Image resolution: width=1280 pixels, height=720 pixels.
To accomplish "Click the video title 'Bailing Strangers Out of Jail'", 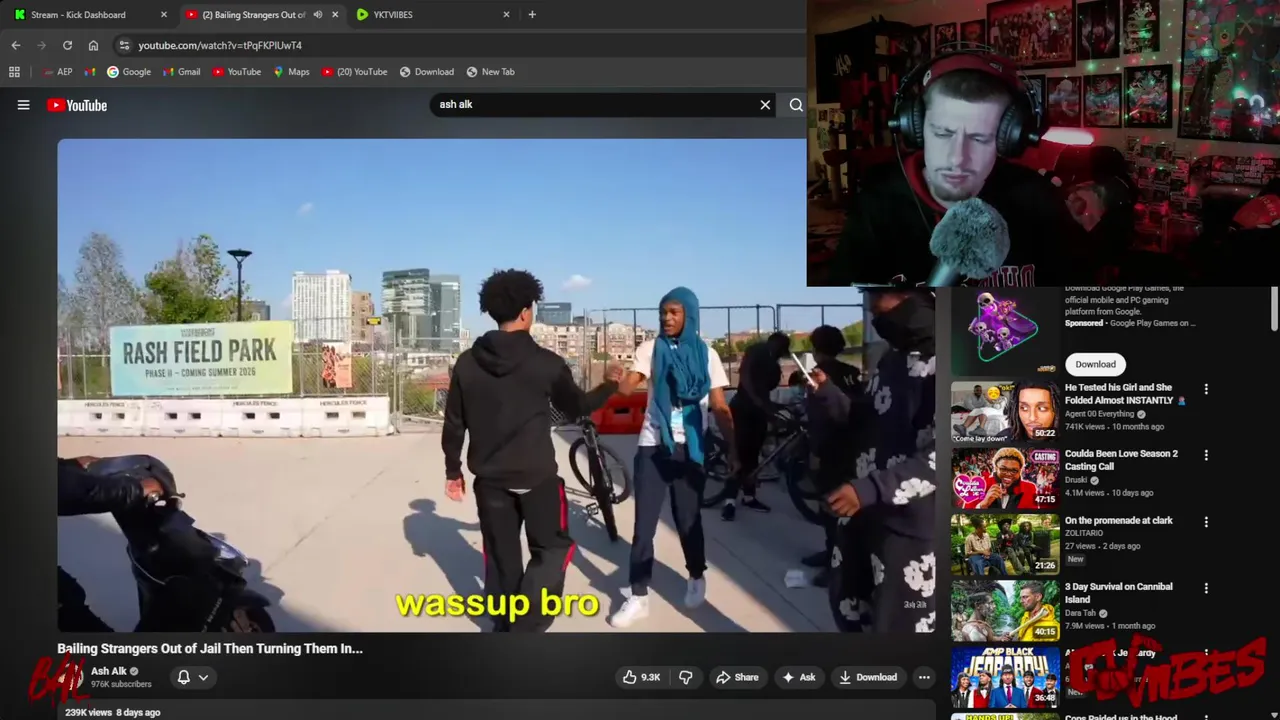I will [x=210, y=648].
